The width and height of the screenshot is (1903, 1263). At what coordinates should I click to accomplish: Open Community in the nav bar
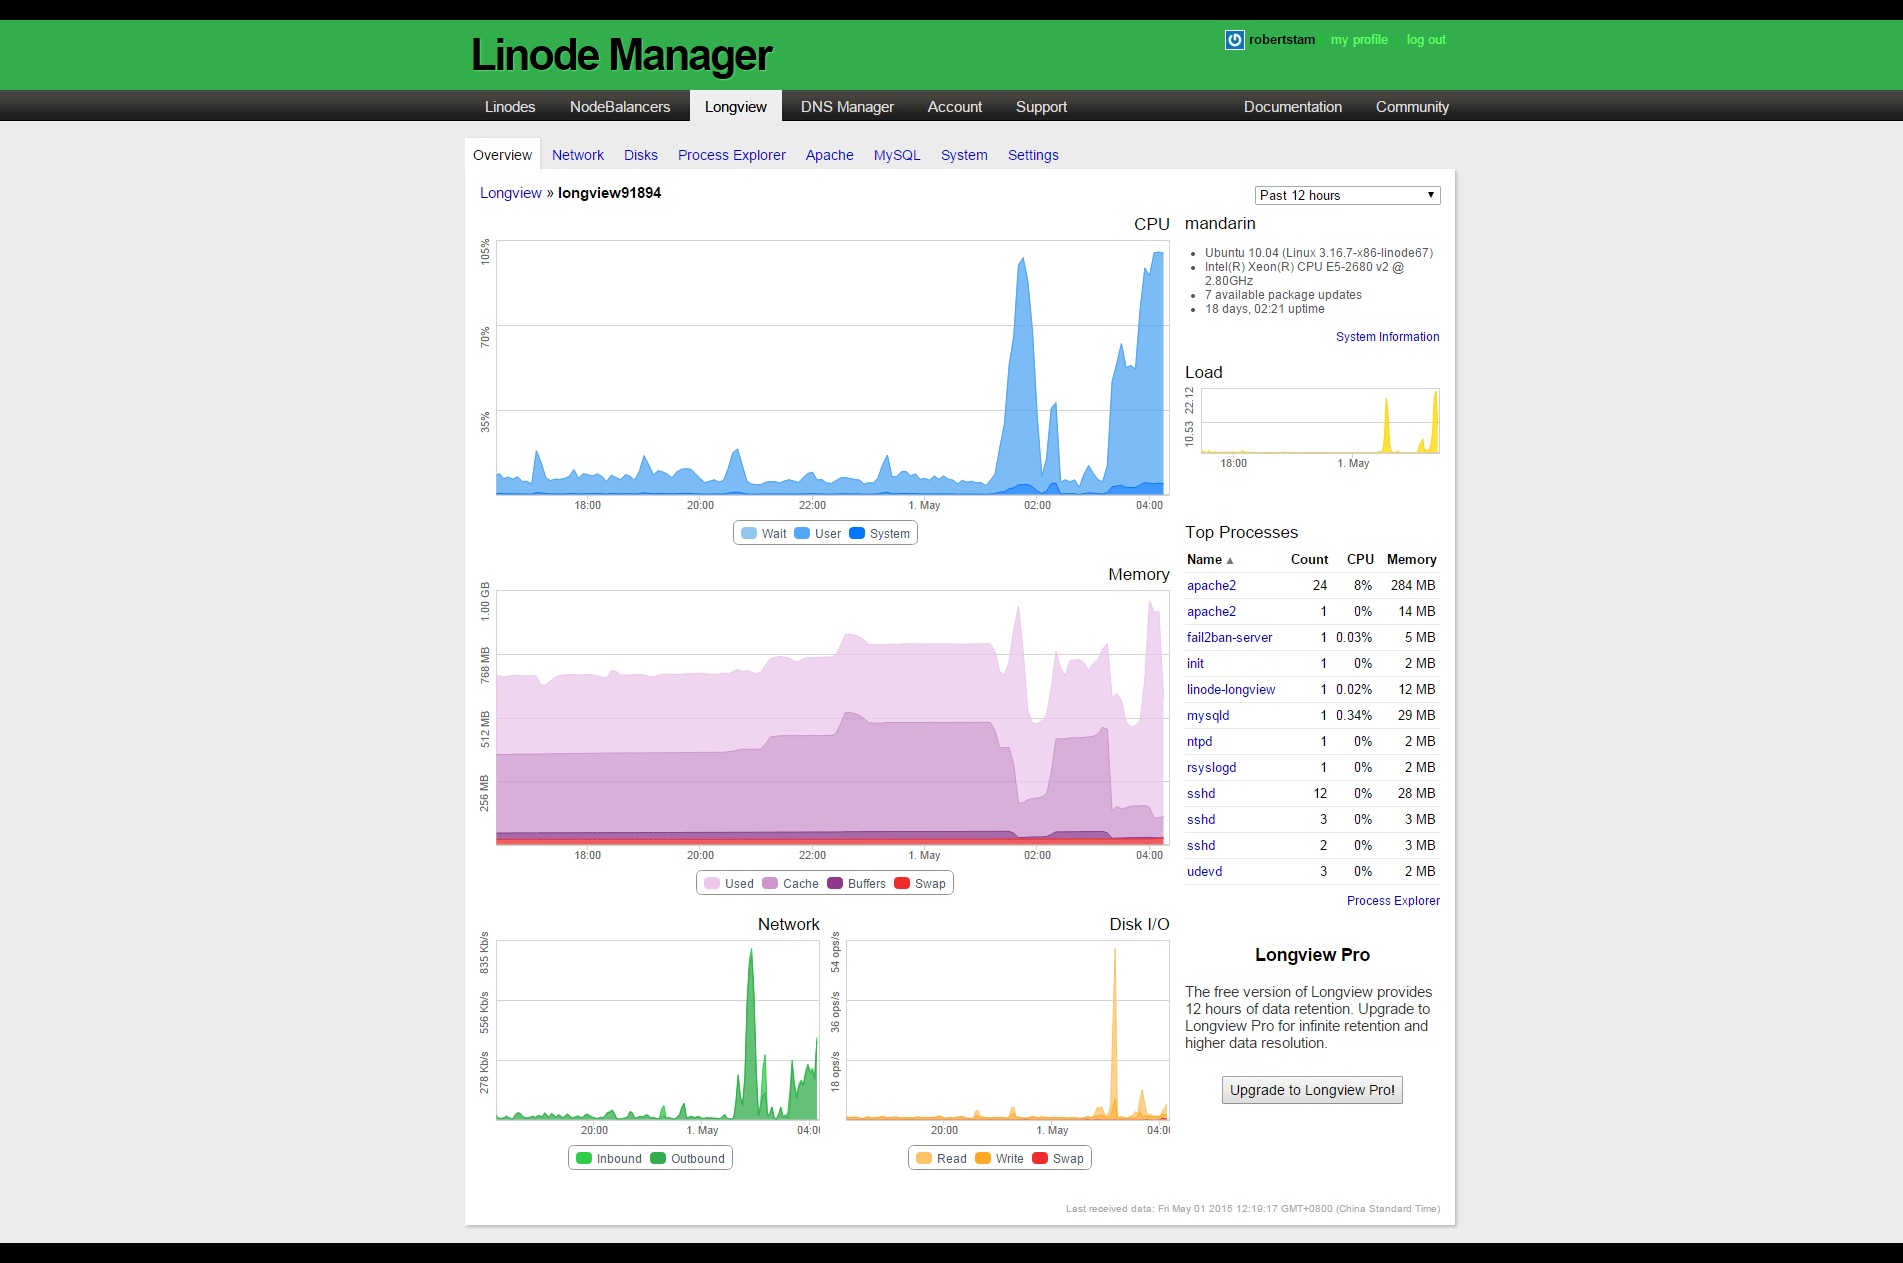coord(1412,107)
